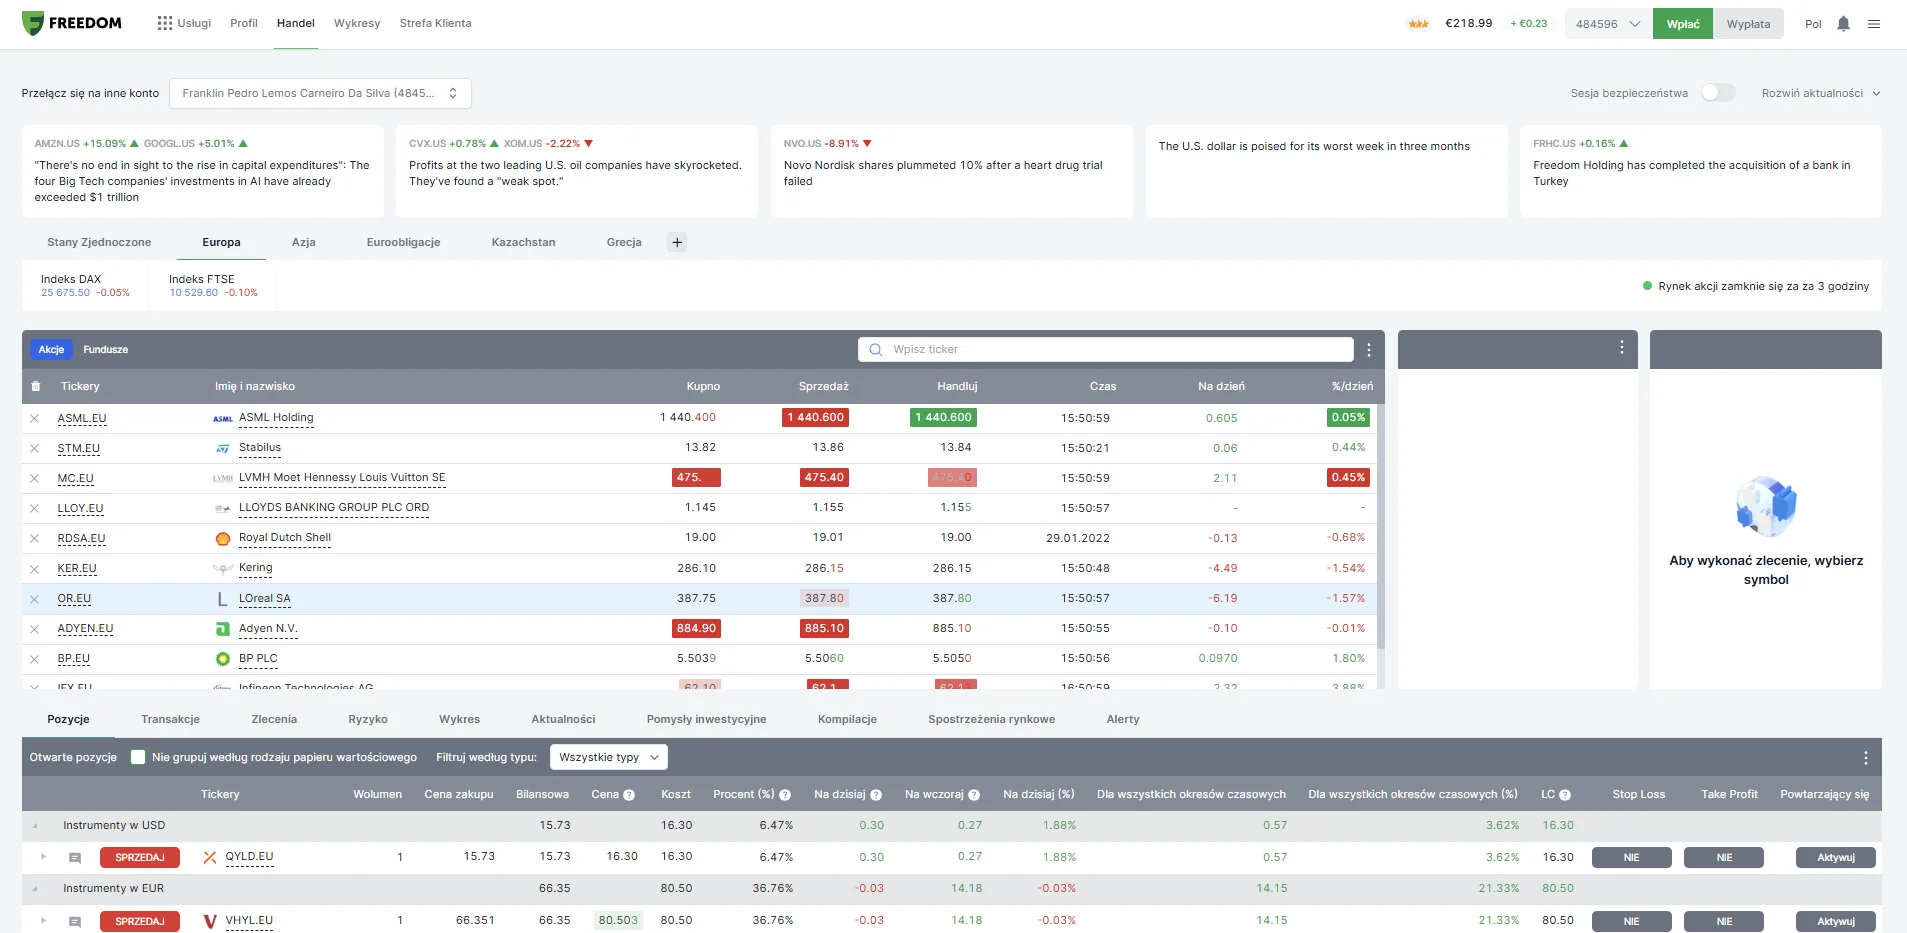Click the Freedom logo
Image resolution: width=1907 pixels, height=933 pixels.
[x=72, y=23]
